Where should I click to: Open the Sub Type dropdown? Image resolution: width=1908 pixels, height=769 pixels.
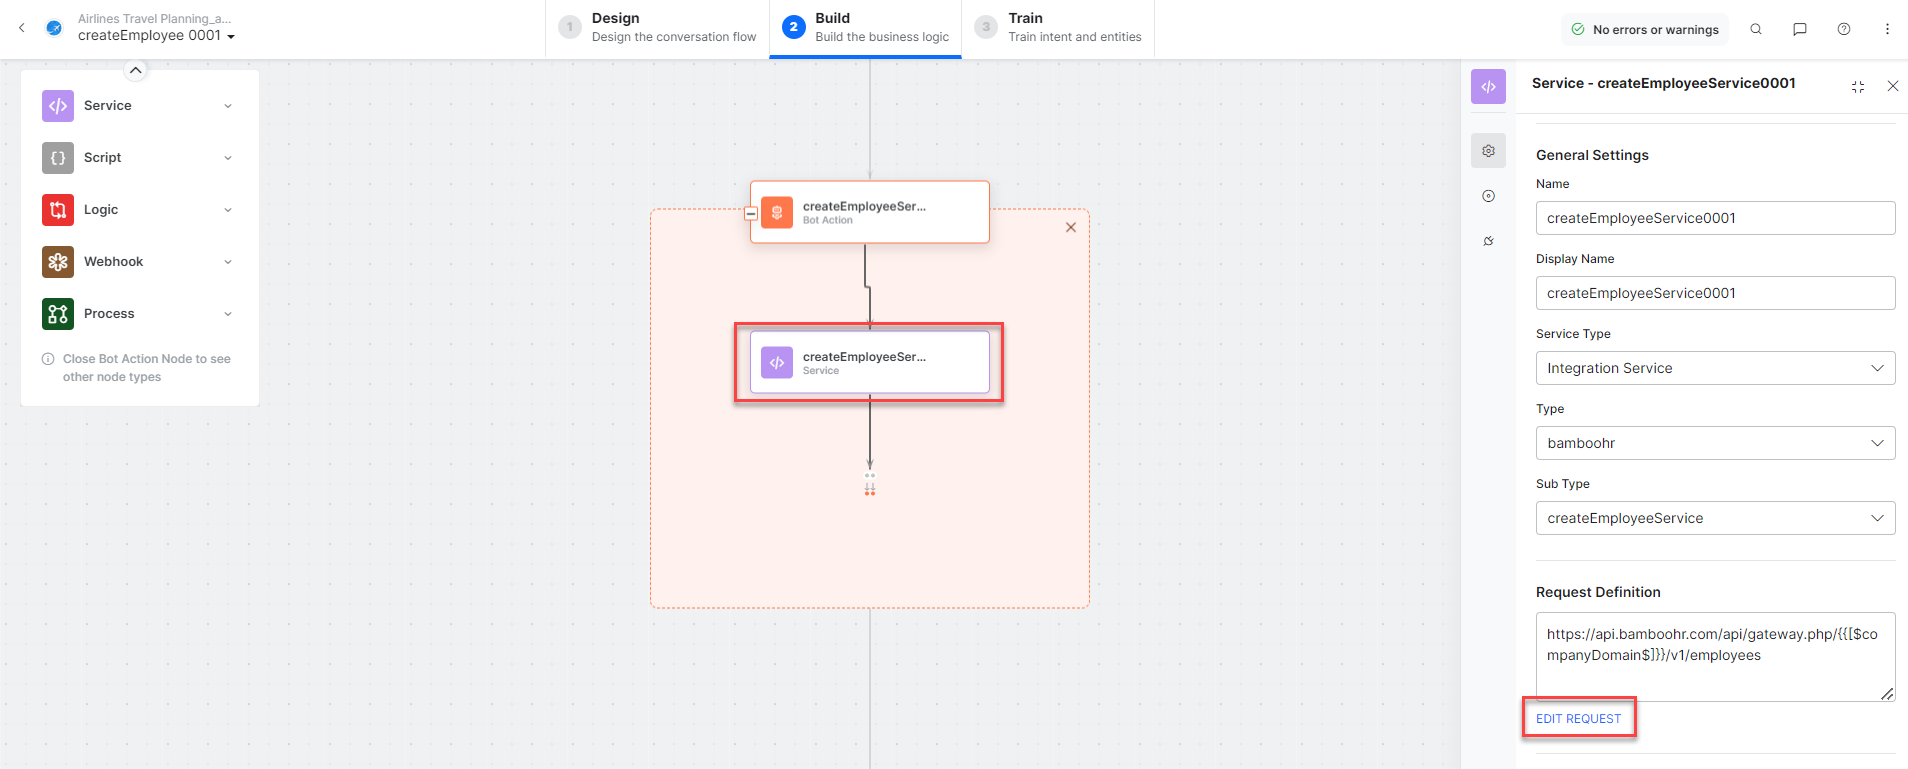[1715, 518]
